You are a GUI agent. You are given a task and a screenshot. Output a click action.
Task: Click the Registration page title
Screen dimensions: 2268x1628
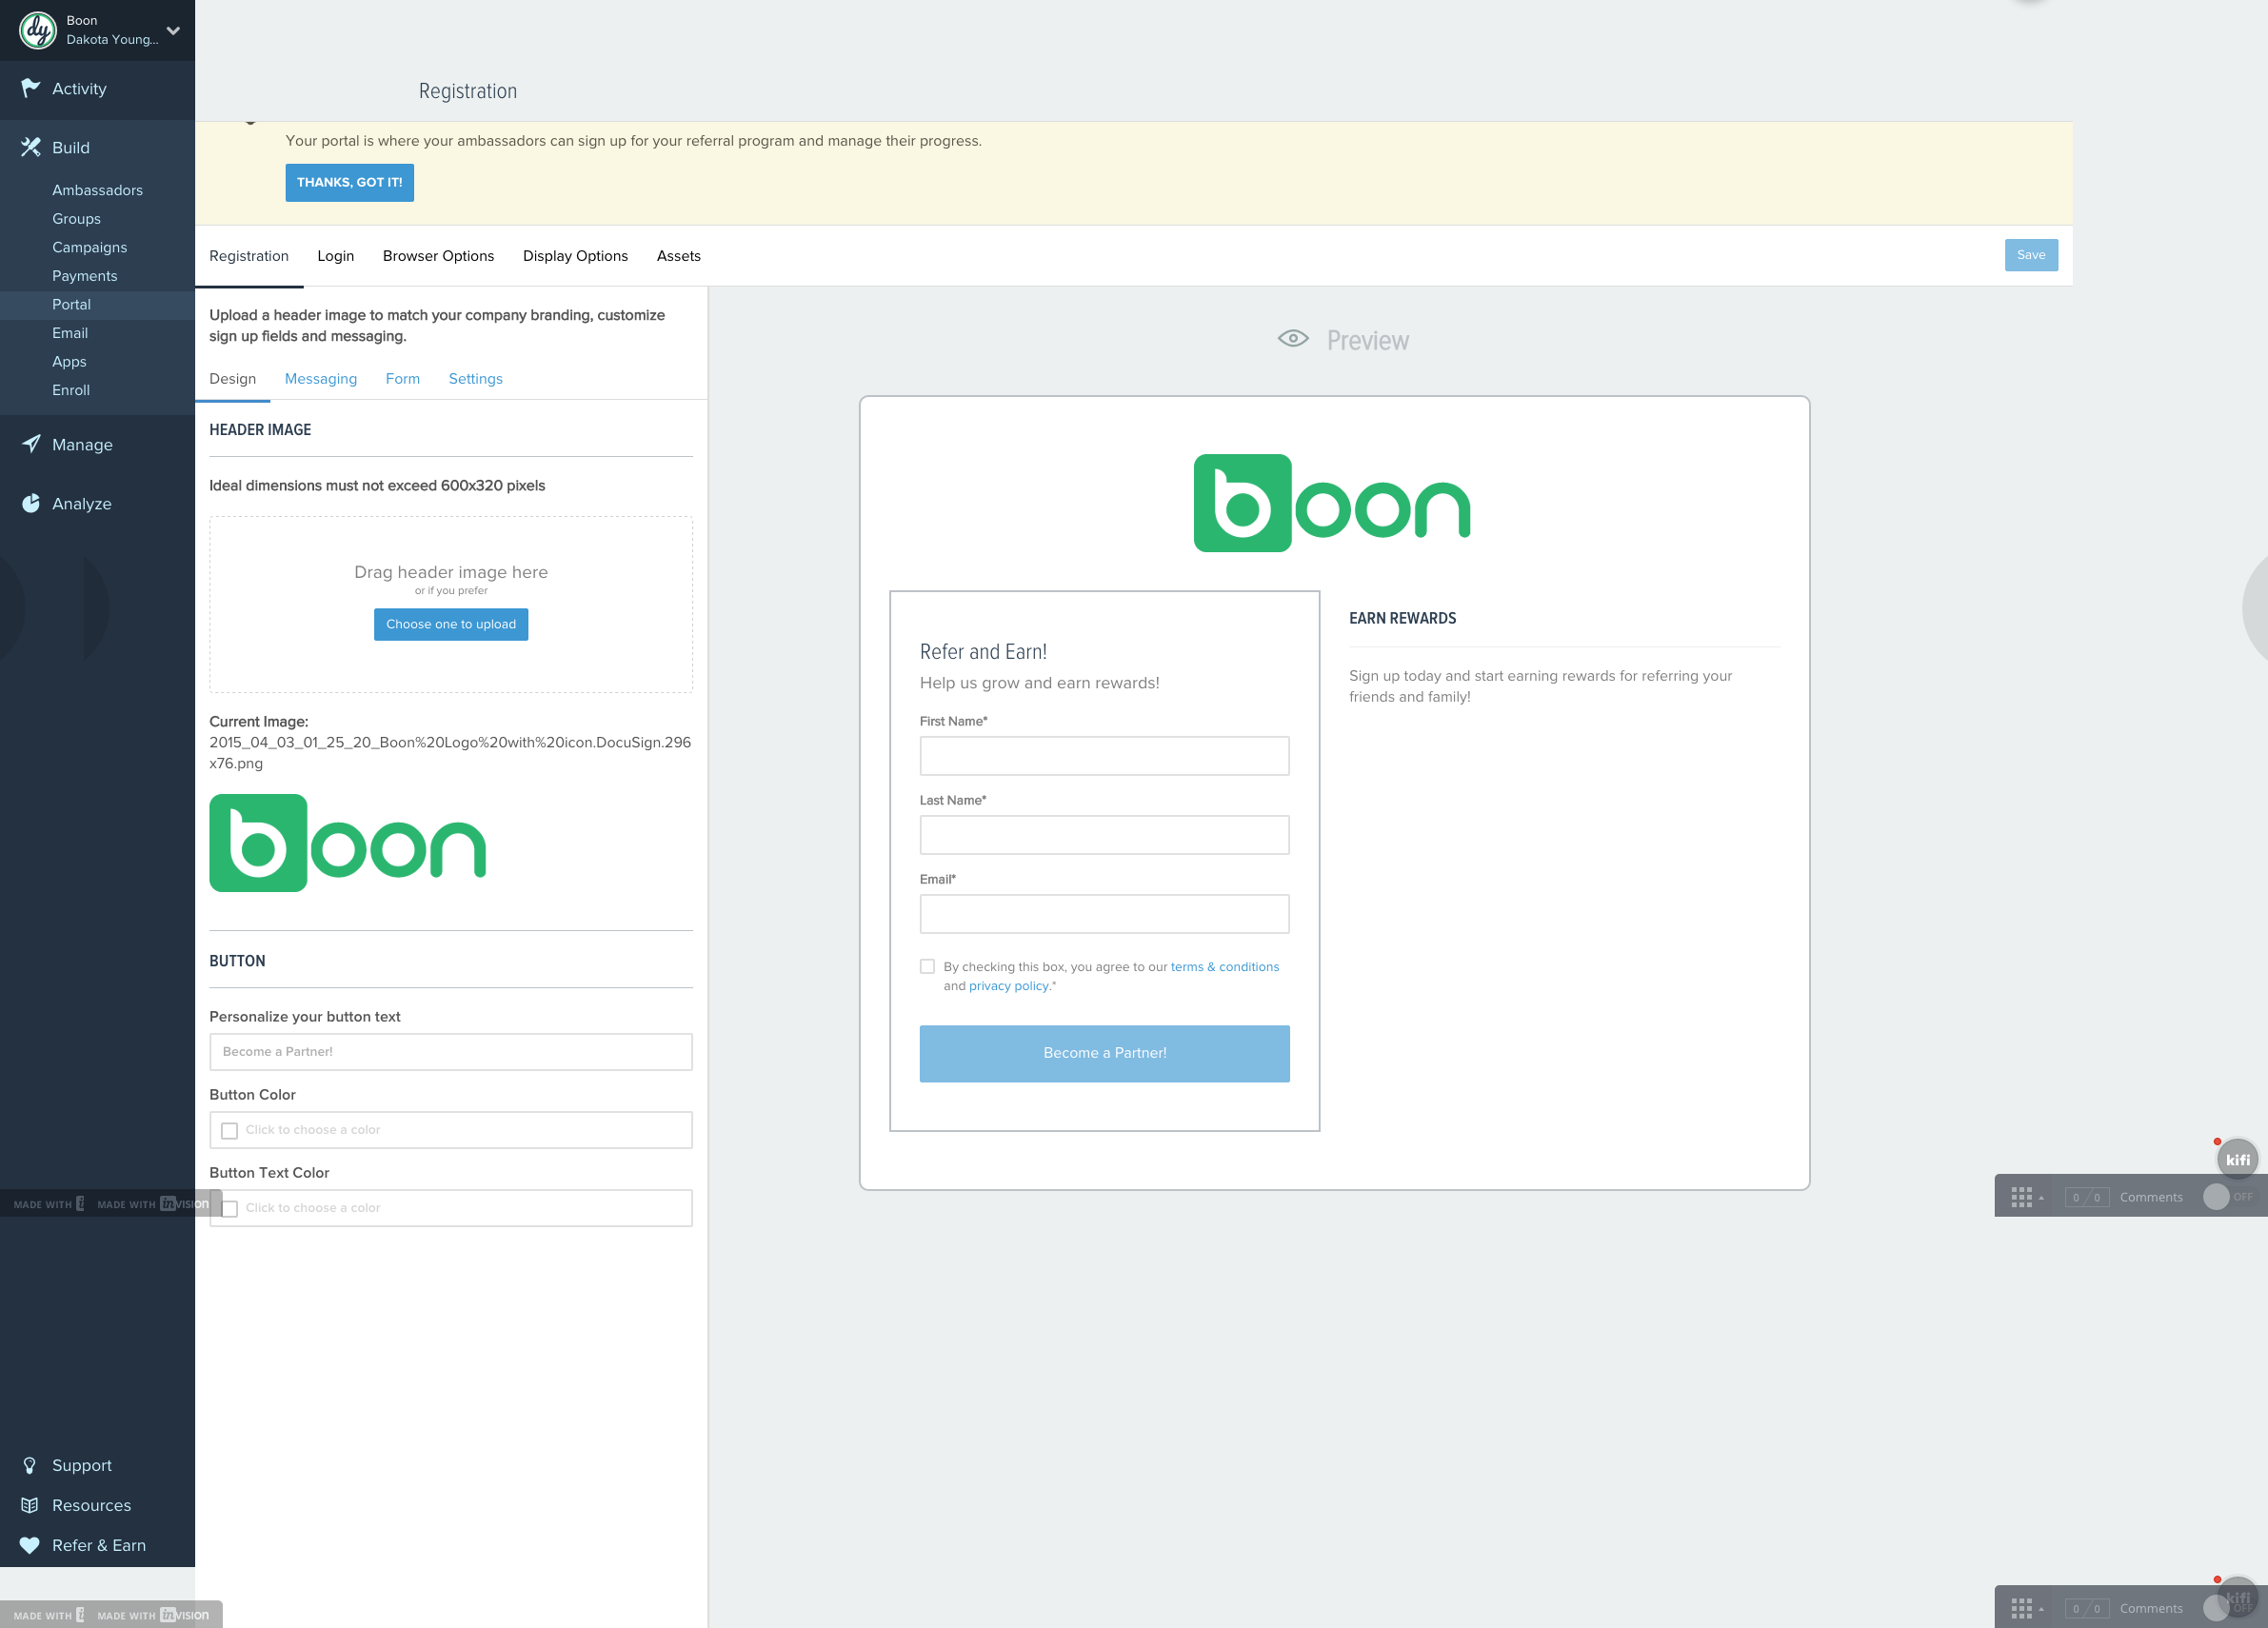(x=468, y=91)
